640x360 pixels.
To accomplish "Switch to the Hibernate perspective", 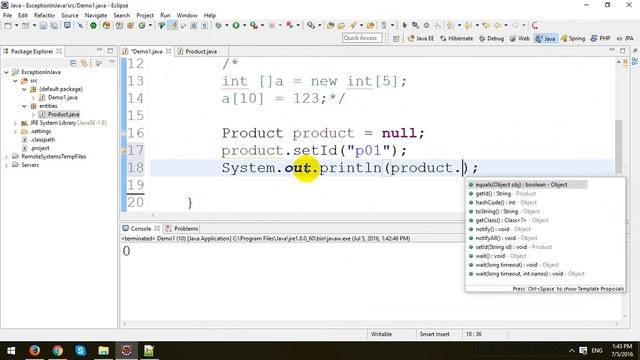I will 456,38.
